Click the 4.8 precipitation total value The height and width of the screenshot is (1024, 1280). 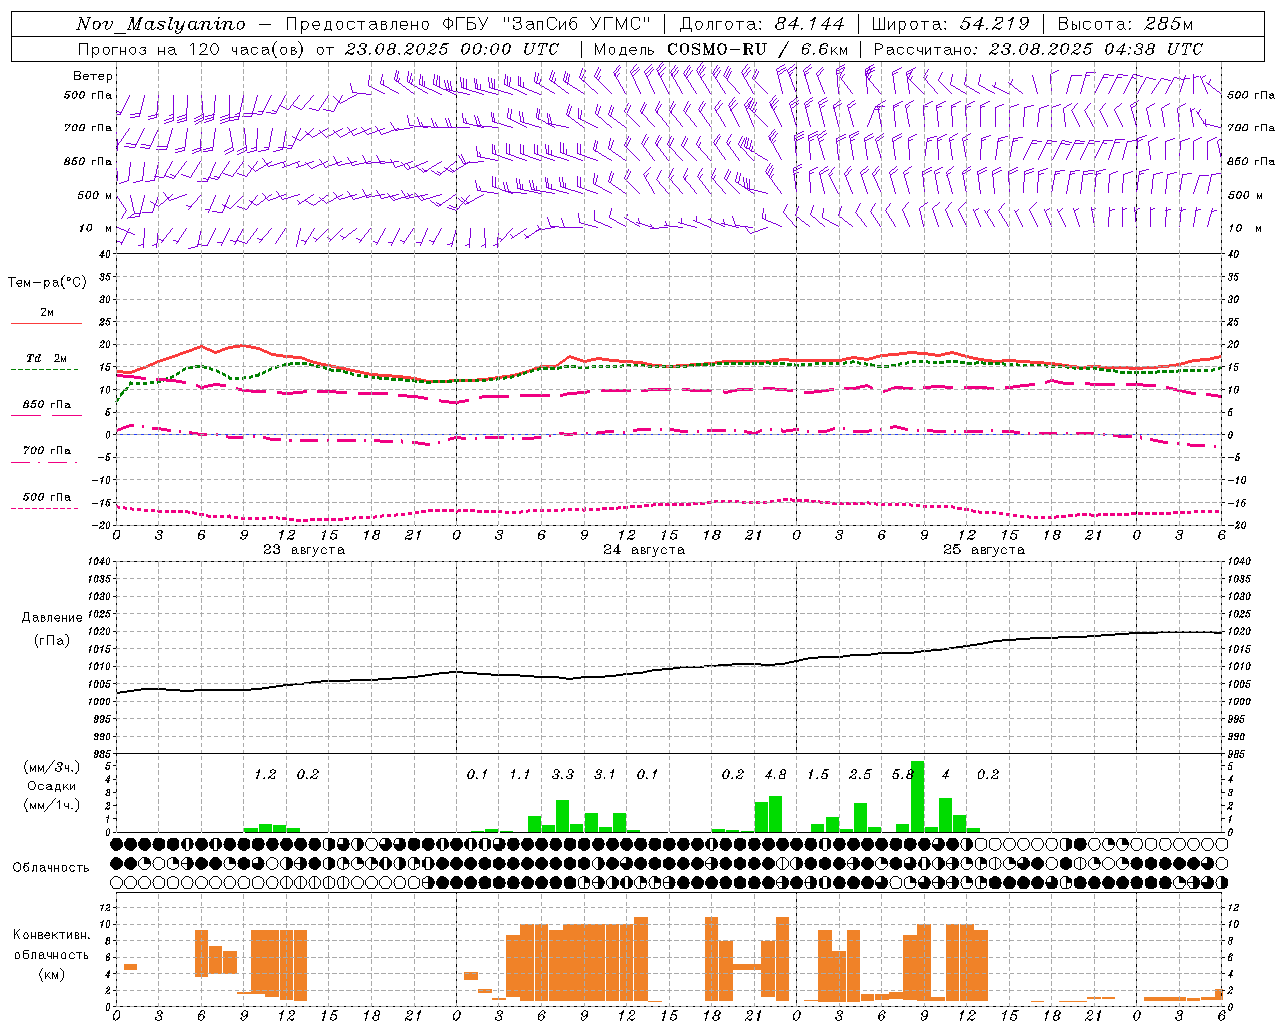pos(775,774)
